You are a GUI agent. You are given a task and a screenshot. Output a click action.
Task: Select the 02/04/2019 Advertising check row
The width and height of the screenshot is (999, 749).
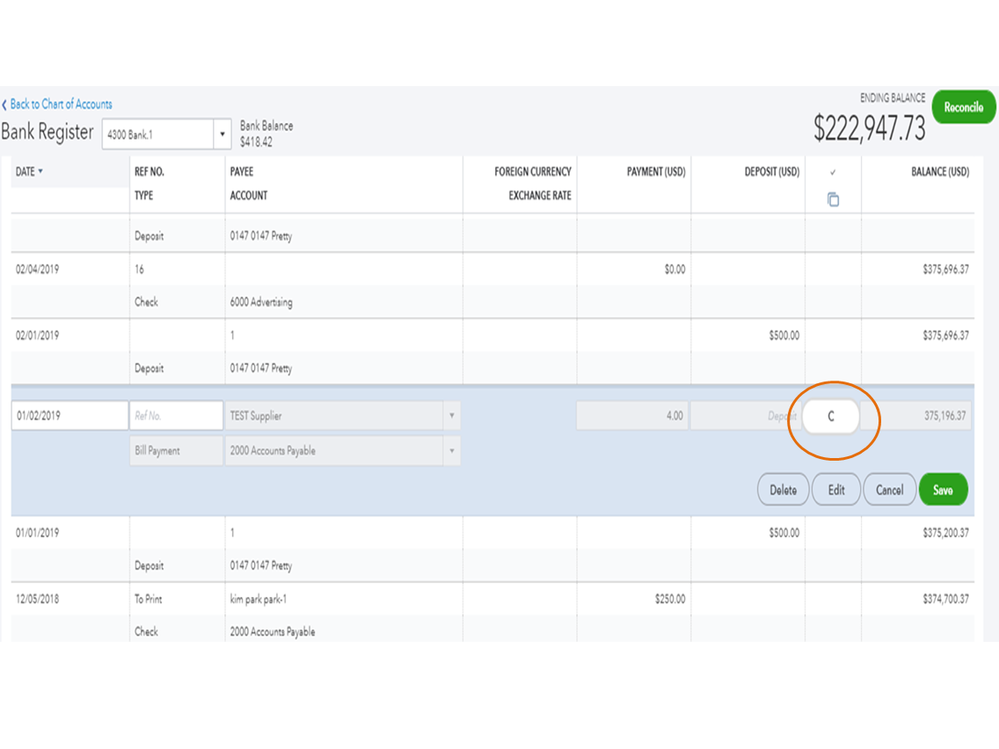click(400, 270)
